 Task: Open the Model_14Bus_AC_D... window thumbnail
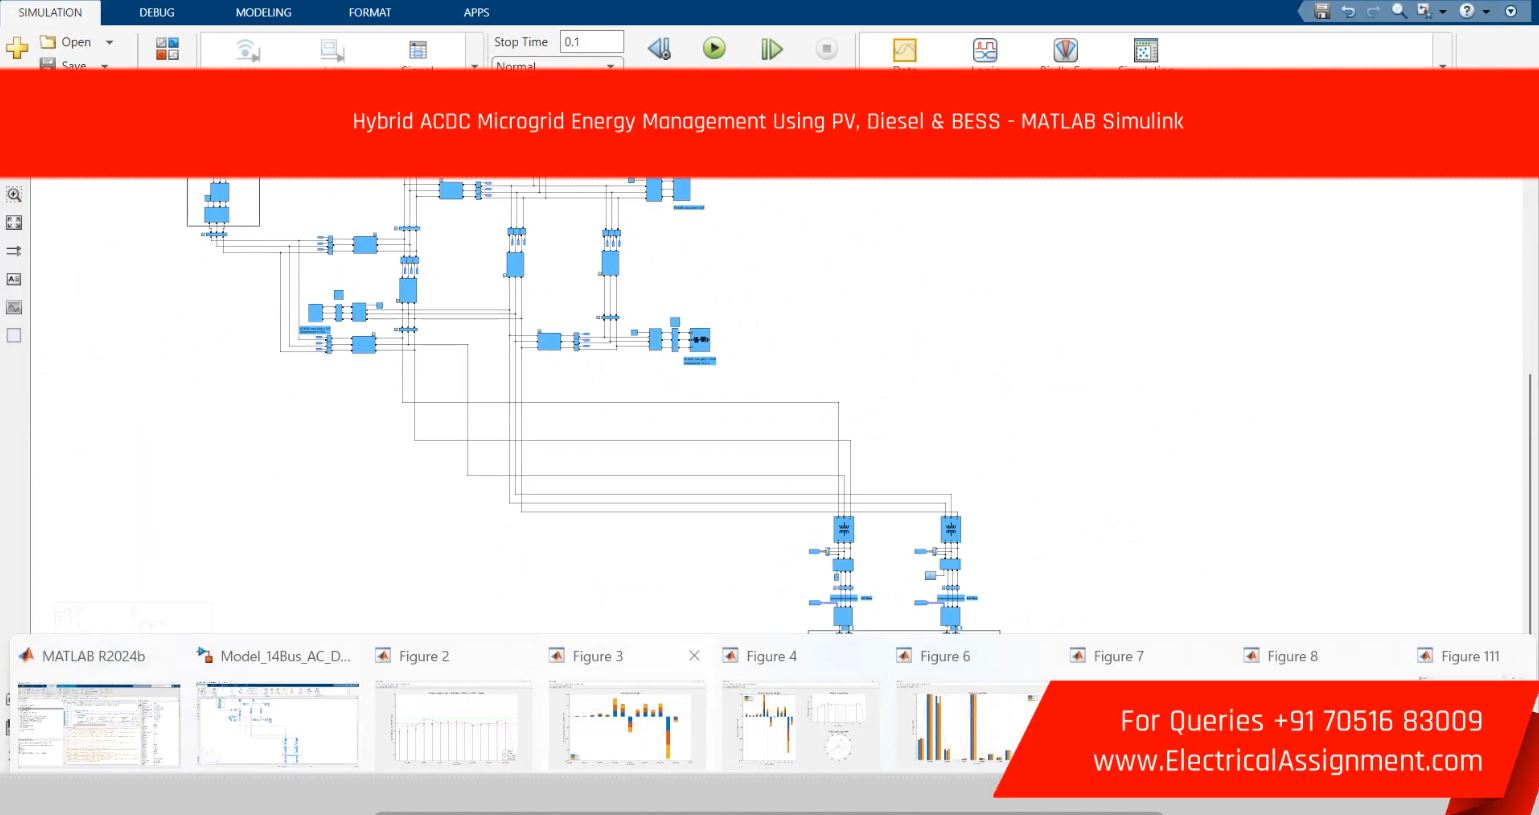click(x=277, y=726)
